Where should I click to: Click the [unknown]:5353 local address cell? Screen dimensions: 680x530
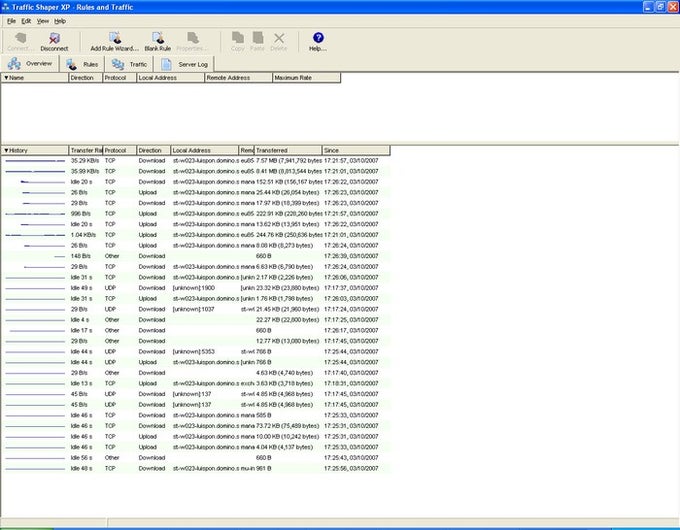click(193, 352)
